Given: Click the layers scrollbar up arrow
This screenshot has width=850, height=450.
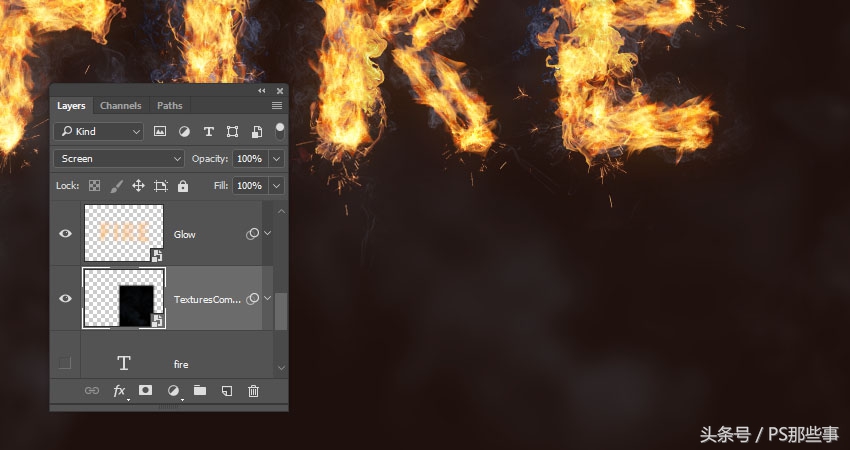Looking at the screenshot, I should [x=281, y=211].
